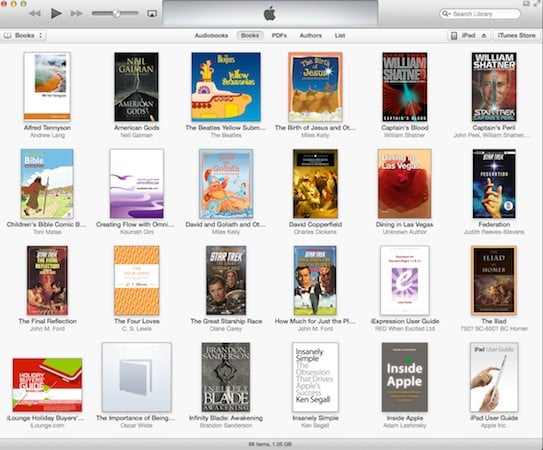Select the Dining in Las Vegas cover

[404, 183]
